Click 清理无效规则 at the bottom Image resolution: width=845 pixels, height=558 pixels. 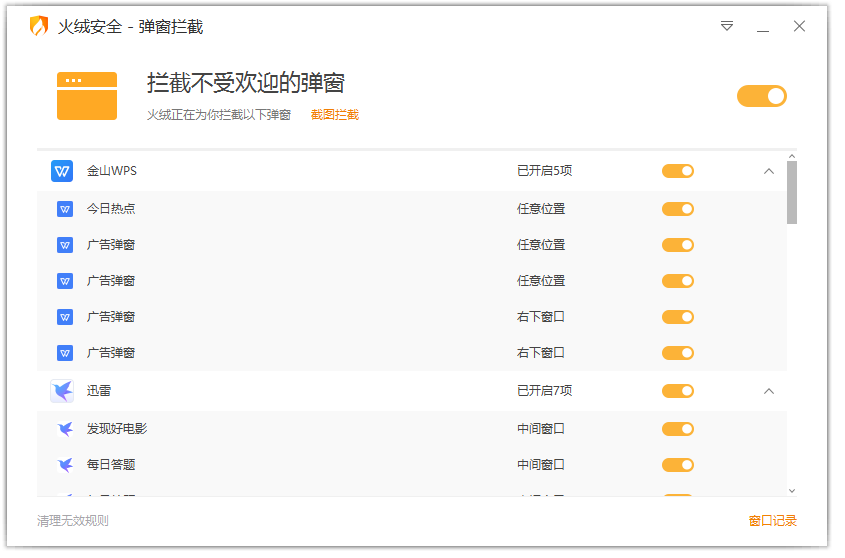[73, 521]
